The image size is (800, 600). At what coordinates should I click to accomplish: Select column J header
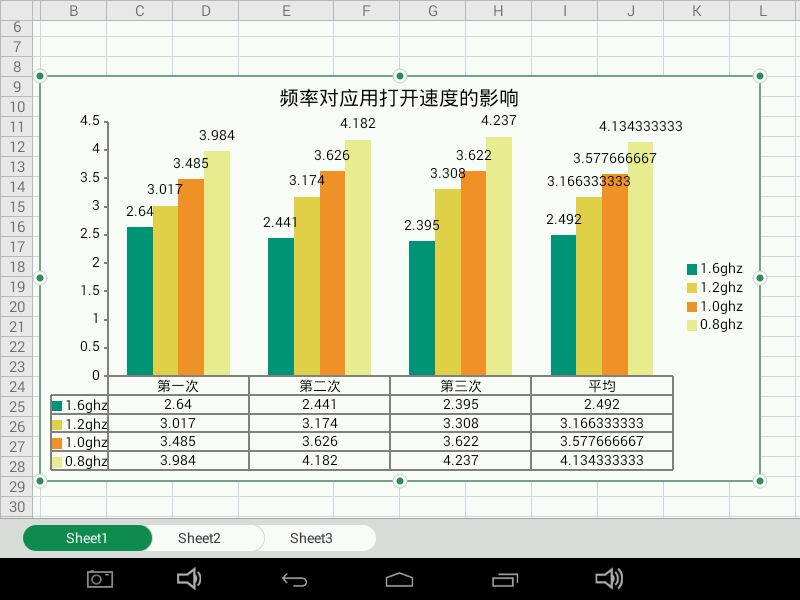tap(631, 10)
